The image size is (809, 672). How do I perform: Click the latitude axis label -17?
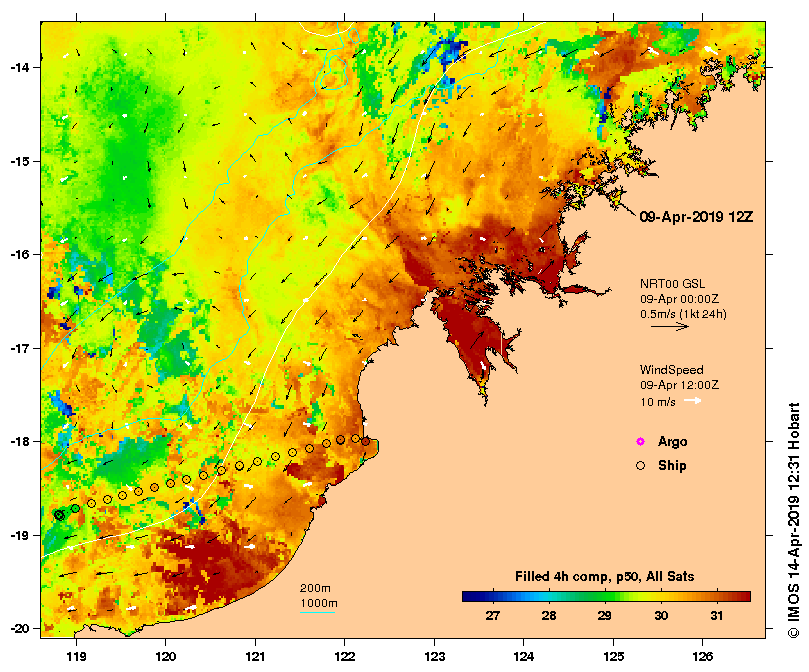coord(19,348)
